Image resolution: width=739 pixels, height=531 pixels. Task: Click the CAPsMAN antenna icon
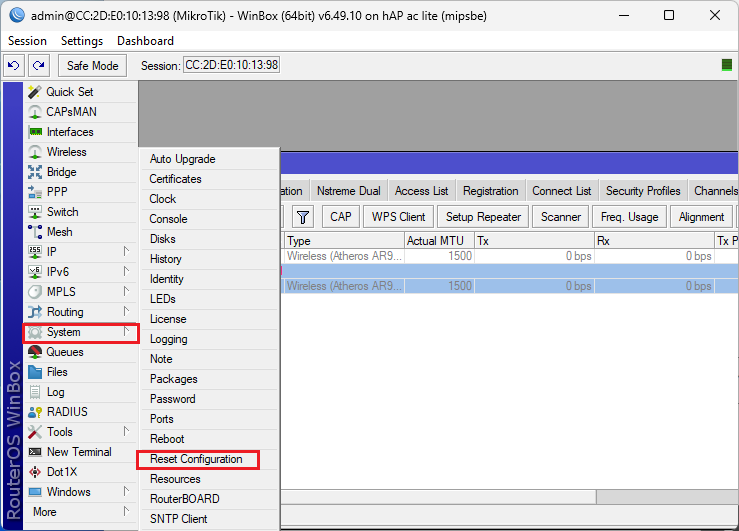click(35, 112)
